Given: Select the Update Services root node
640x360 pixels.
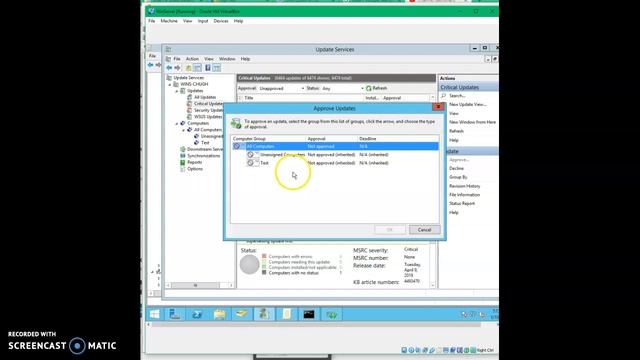Looking at the screenshot, I should pyautogui.click(x=189, y=78).
